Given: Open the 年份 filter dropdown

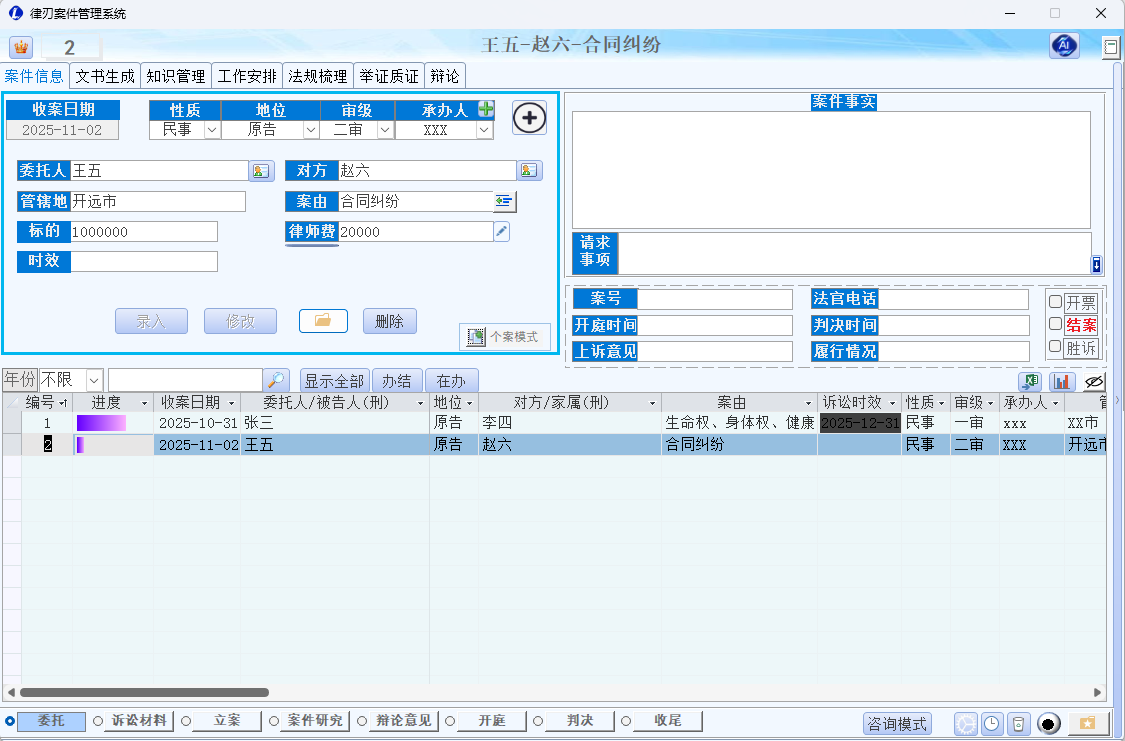Looking at the screenshot, I should (x=94, y=381).
